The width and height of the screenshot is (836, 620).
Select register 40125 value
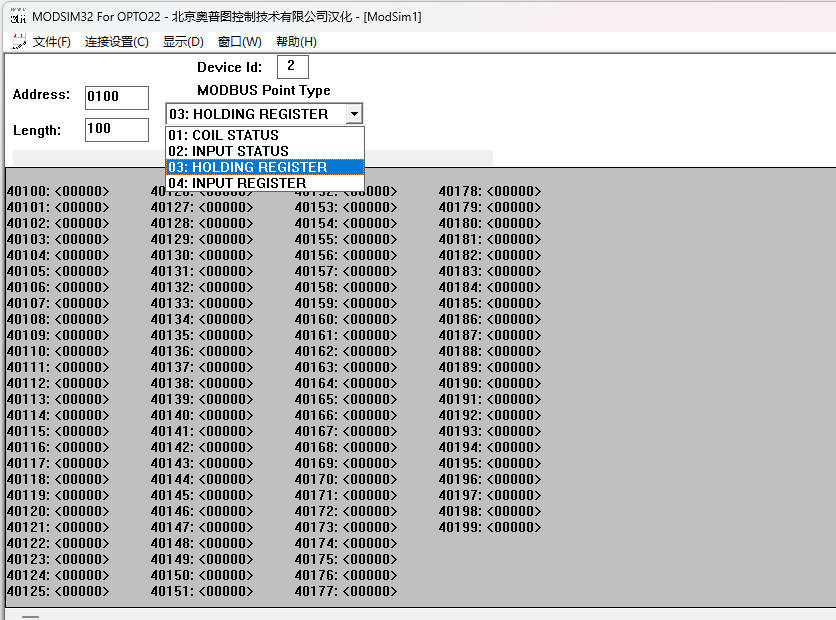pyautogui.click(x=81, y=591)
